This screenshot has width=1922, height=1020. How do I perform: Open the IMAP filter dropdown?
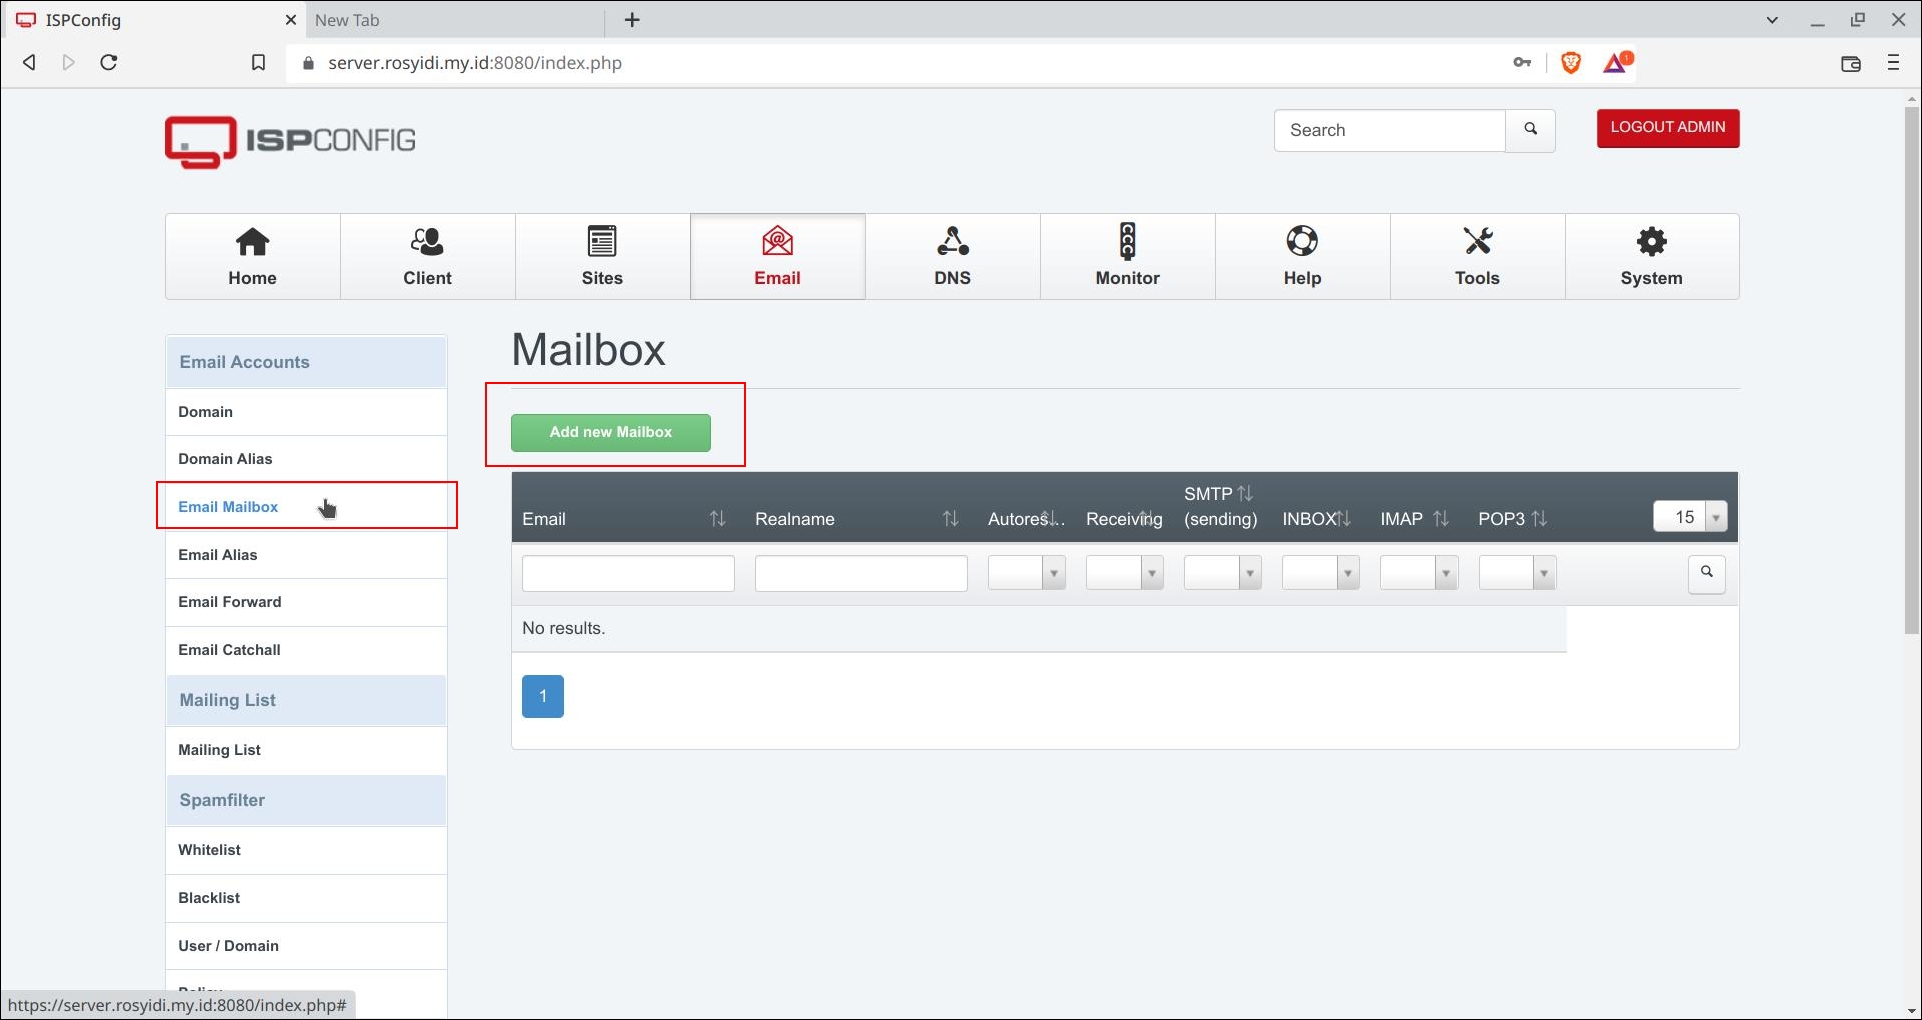1418,573
